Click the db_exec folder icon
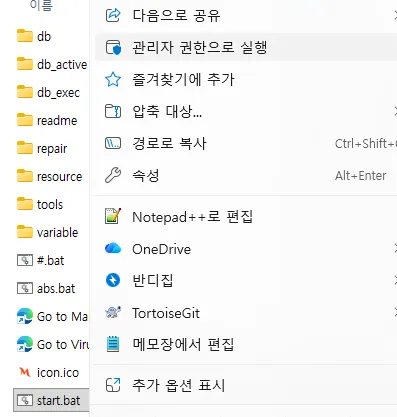Screen dimensions: 397x417 (x=25, y=92)
